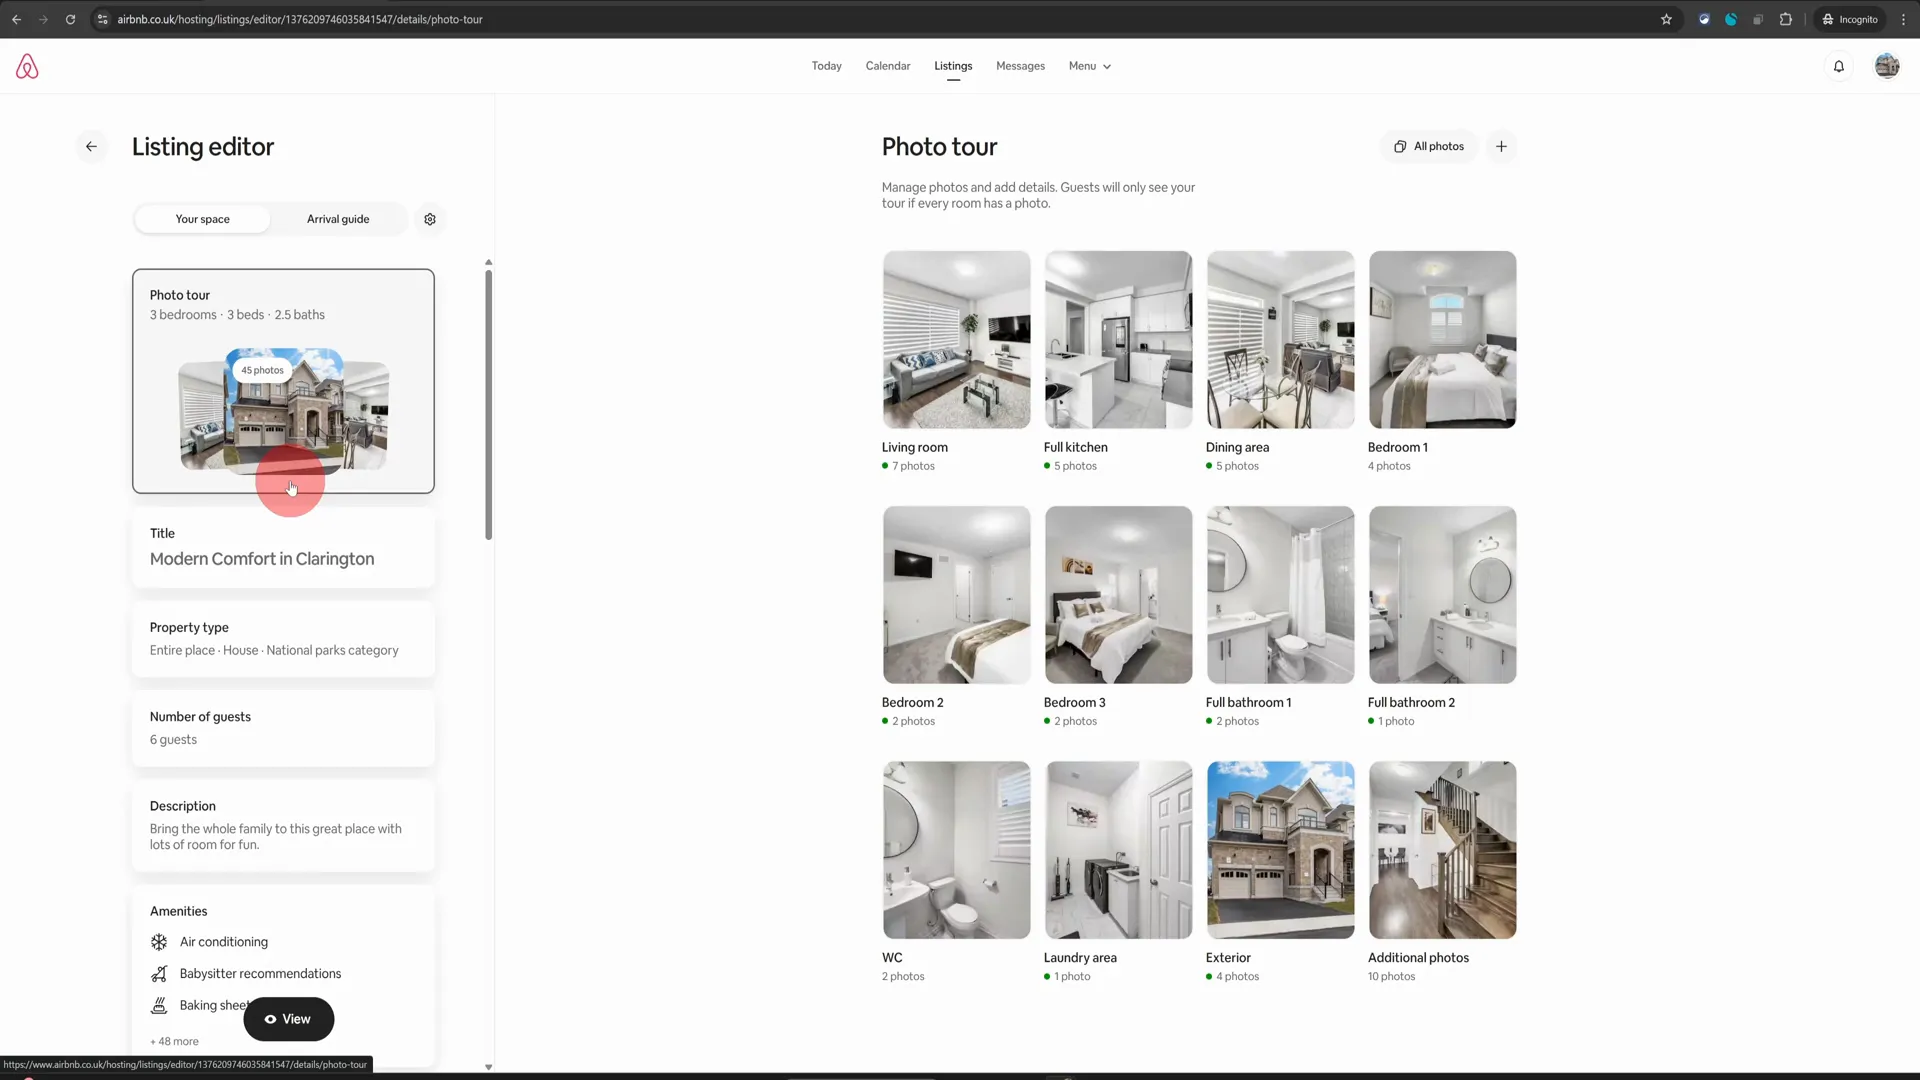This screenshot has width=1920, height=1080.
Task: Click the Incognito indicator in Chrome
Action: click(x=1850, y=19)
